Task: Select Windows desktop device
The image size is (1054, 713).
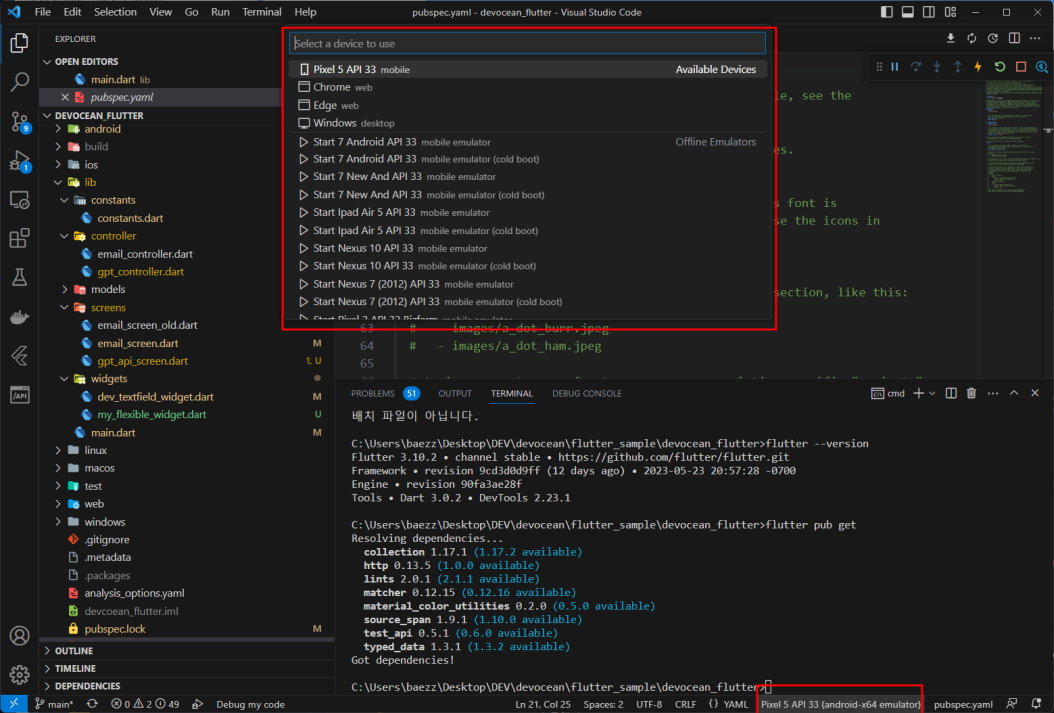Action: point(527,123)
